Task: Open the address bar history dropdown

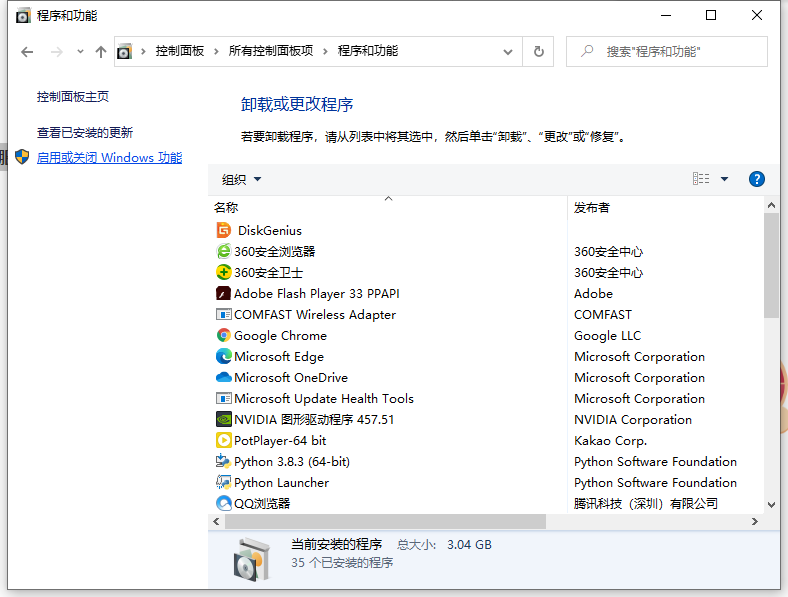Action: click(x=508, y=52)
